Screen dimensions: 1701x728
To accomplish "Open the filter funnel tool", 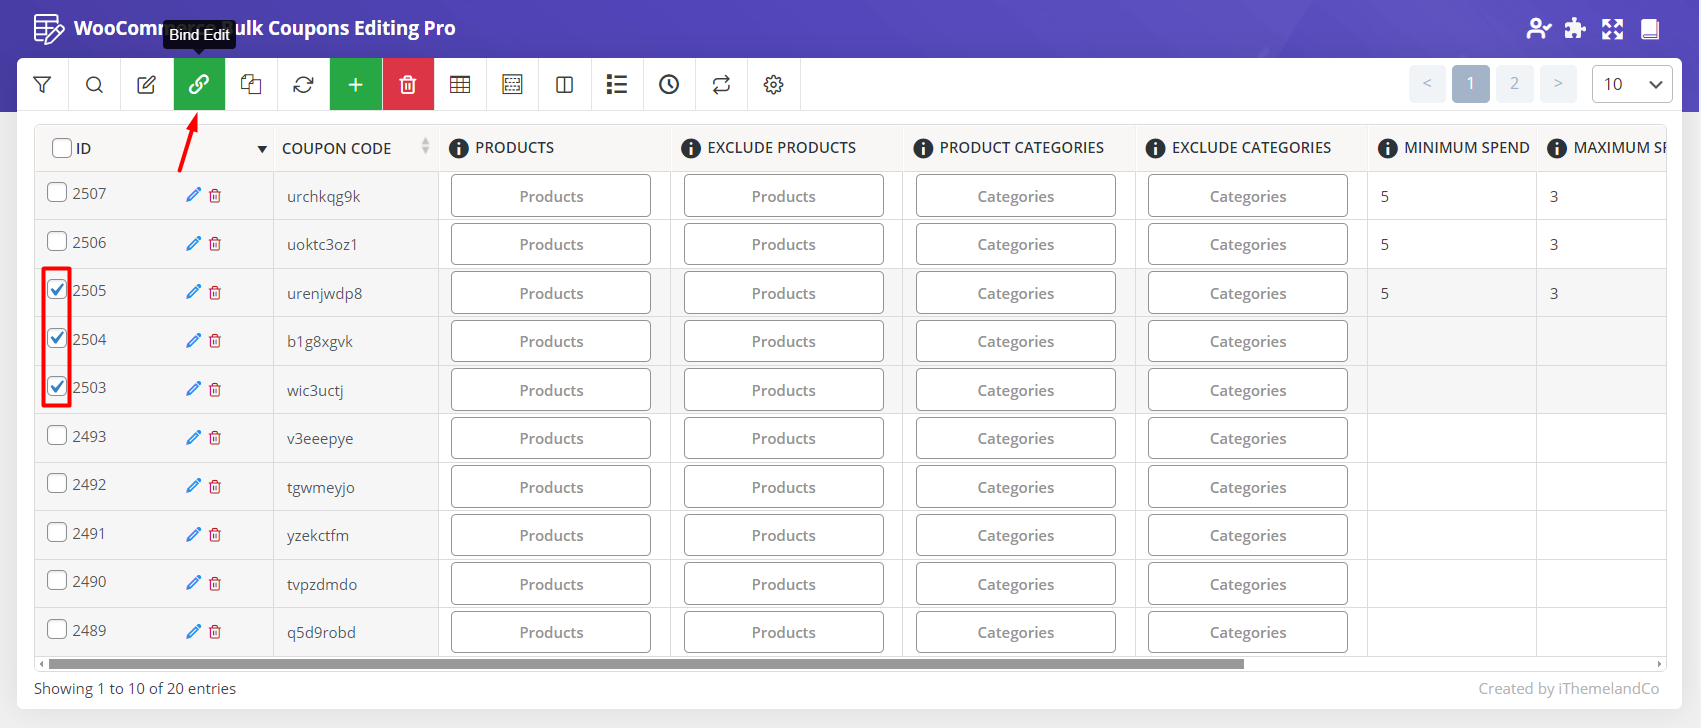I will 42,85.
